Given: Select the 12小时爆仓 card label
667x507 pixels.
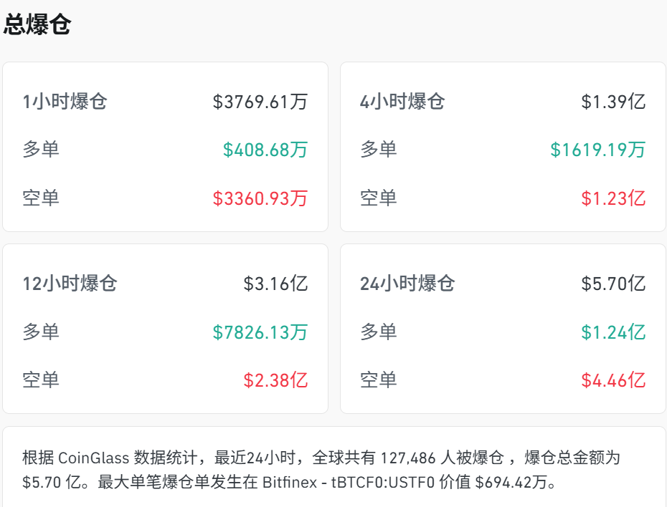Looking at the screenshot, I should pos(70,283).
